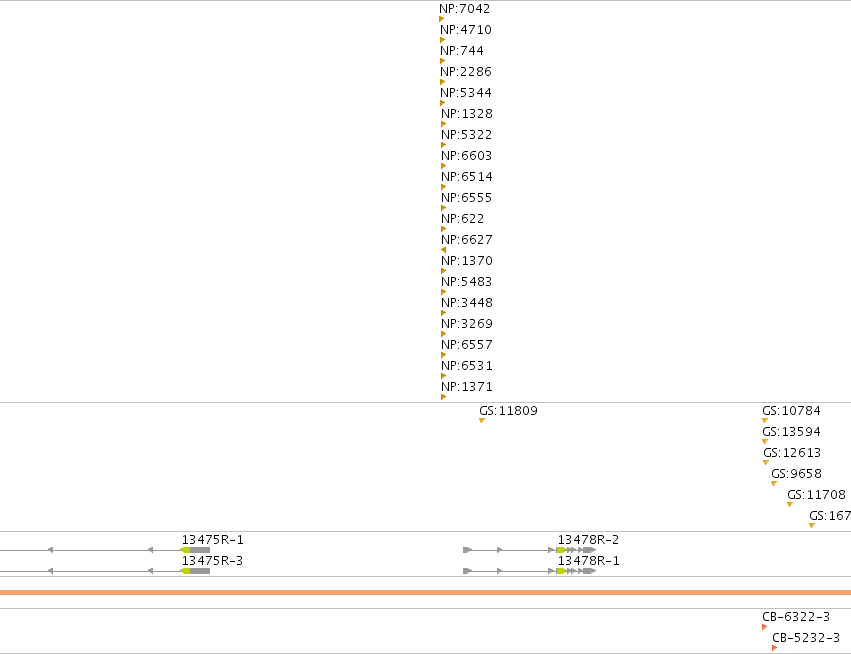Select the NP:1328 label
Screen dimensions: 851x654
[x=467, y=114]
